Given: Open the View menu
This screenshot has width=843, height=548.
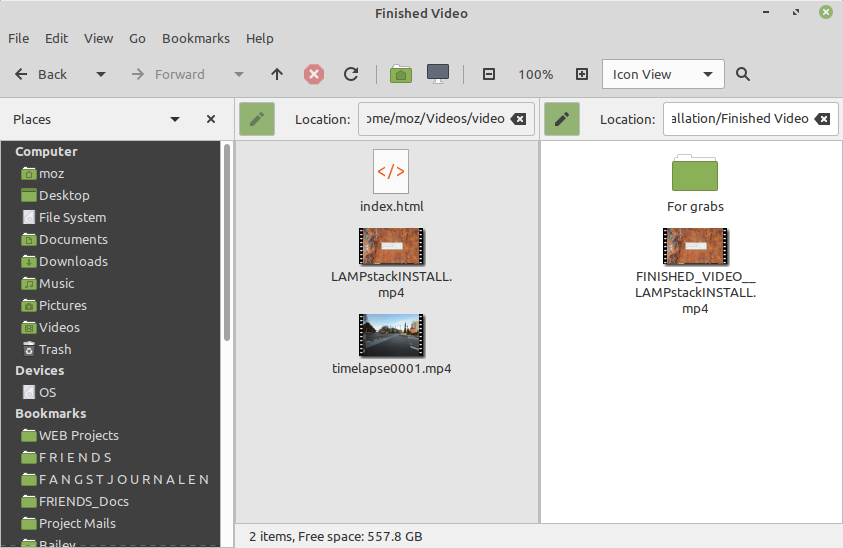Looking at the screenshot, I should coord(98,38).
